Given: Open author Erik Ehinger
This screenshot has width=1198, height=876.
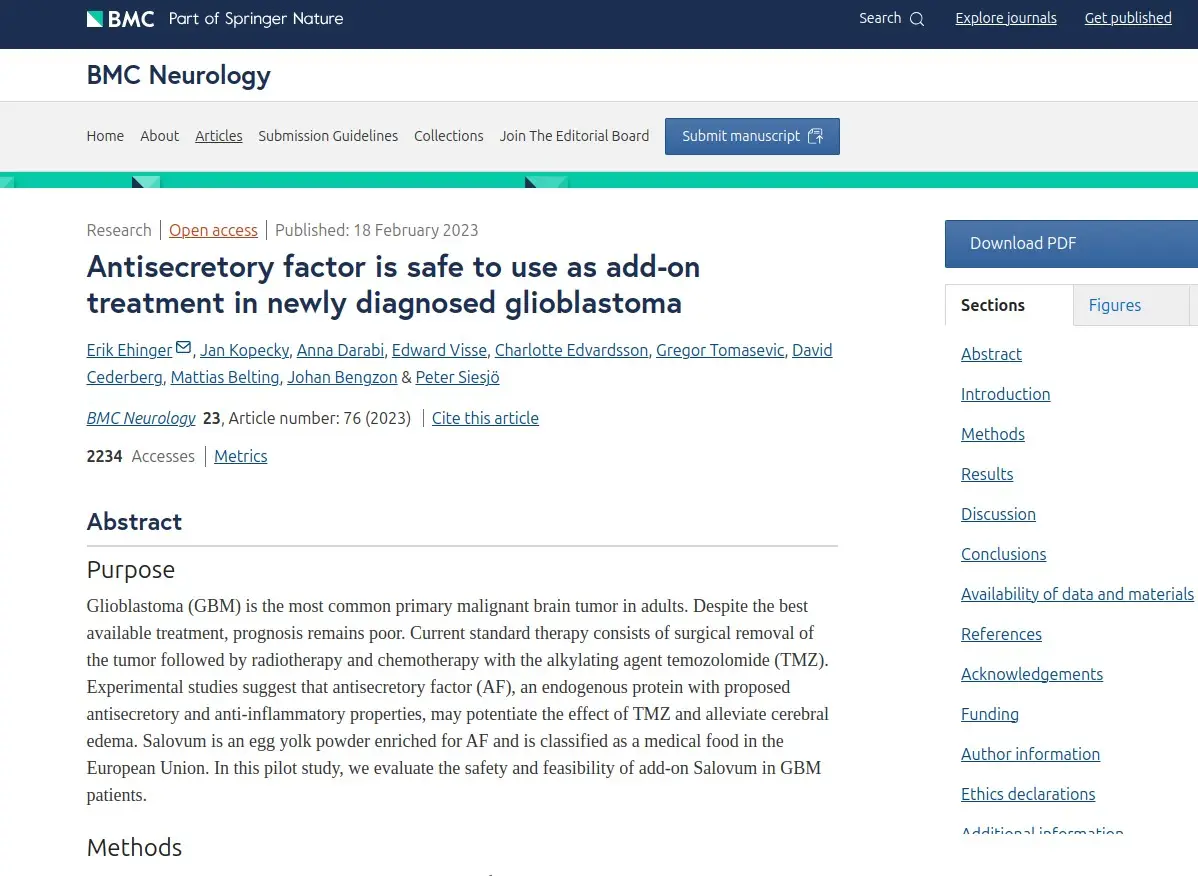Looking at the screenshot, I should click(129, 350).
